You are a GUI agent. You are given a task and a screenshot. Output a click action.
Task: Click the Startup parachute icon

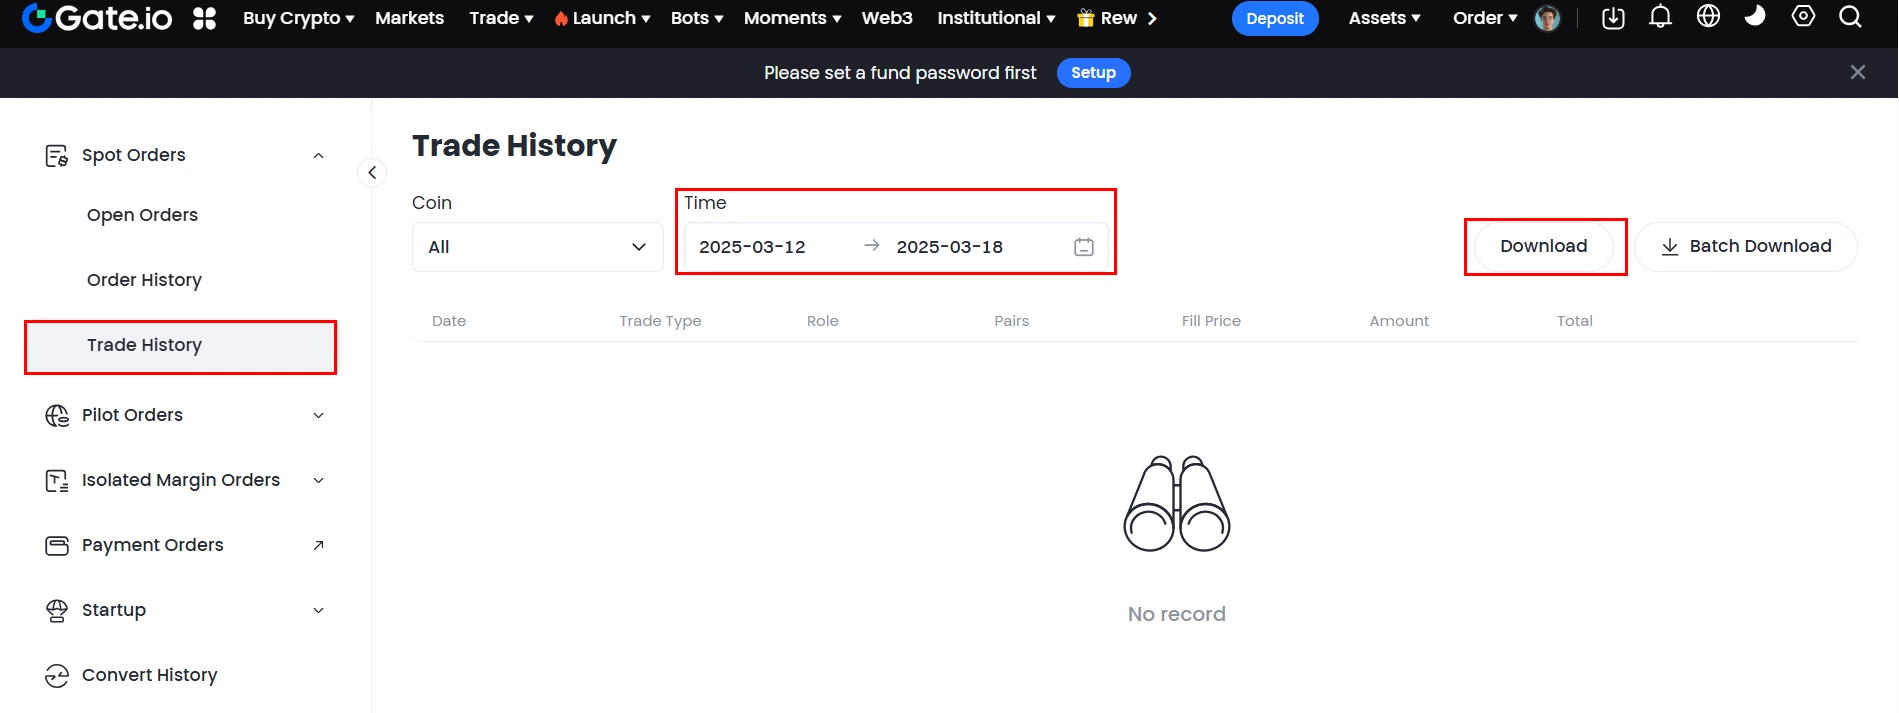pyautogui.click(x=57, y=611)
